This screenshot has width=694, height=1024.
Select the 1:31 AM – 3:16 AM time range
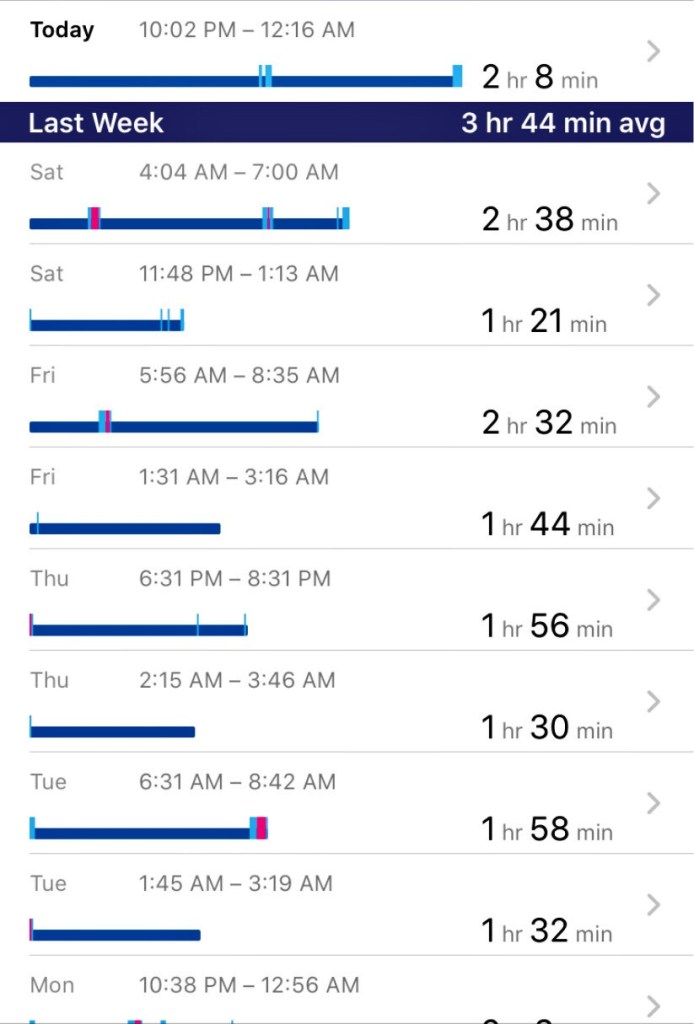pyautogui.click(x=233, y=477)
